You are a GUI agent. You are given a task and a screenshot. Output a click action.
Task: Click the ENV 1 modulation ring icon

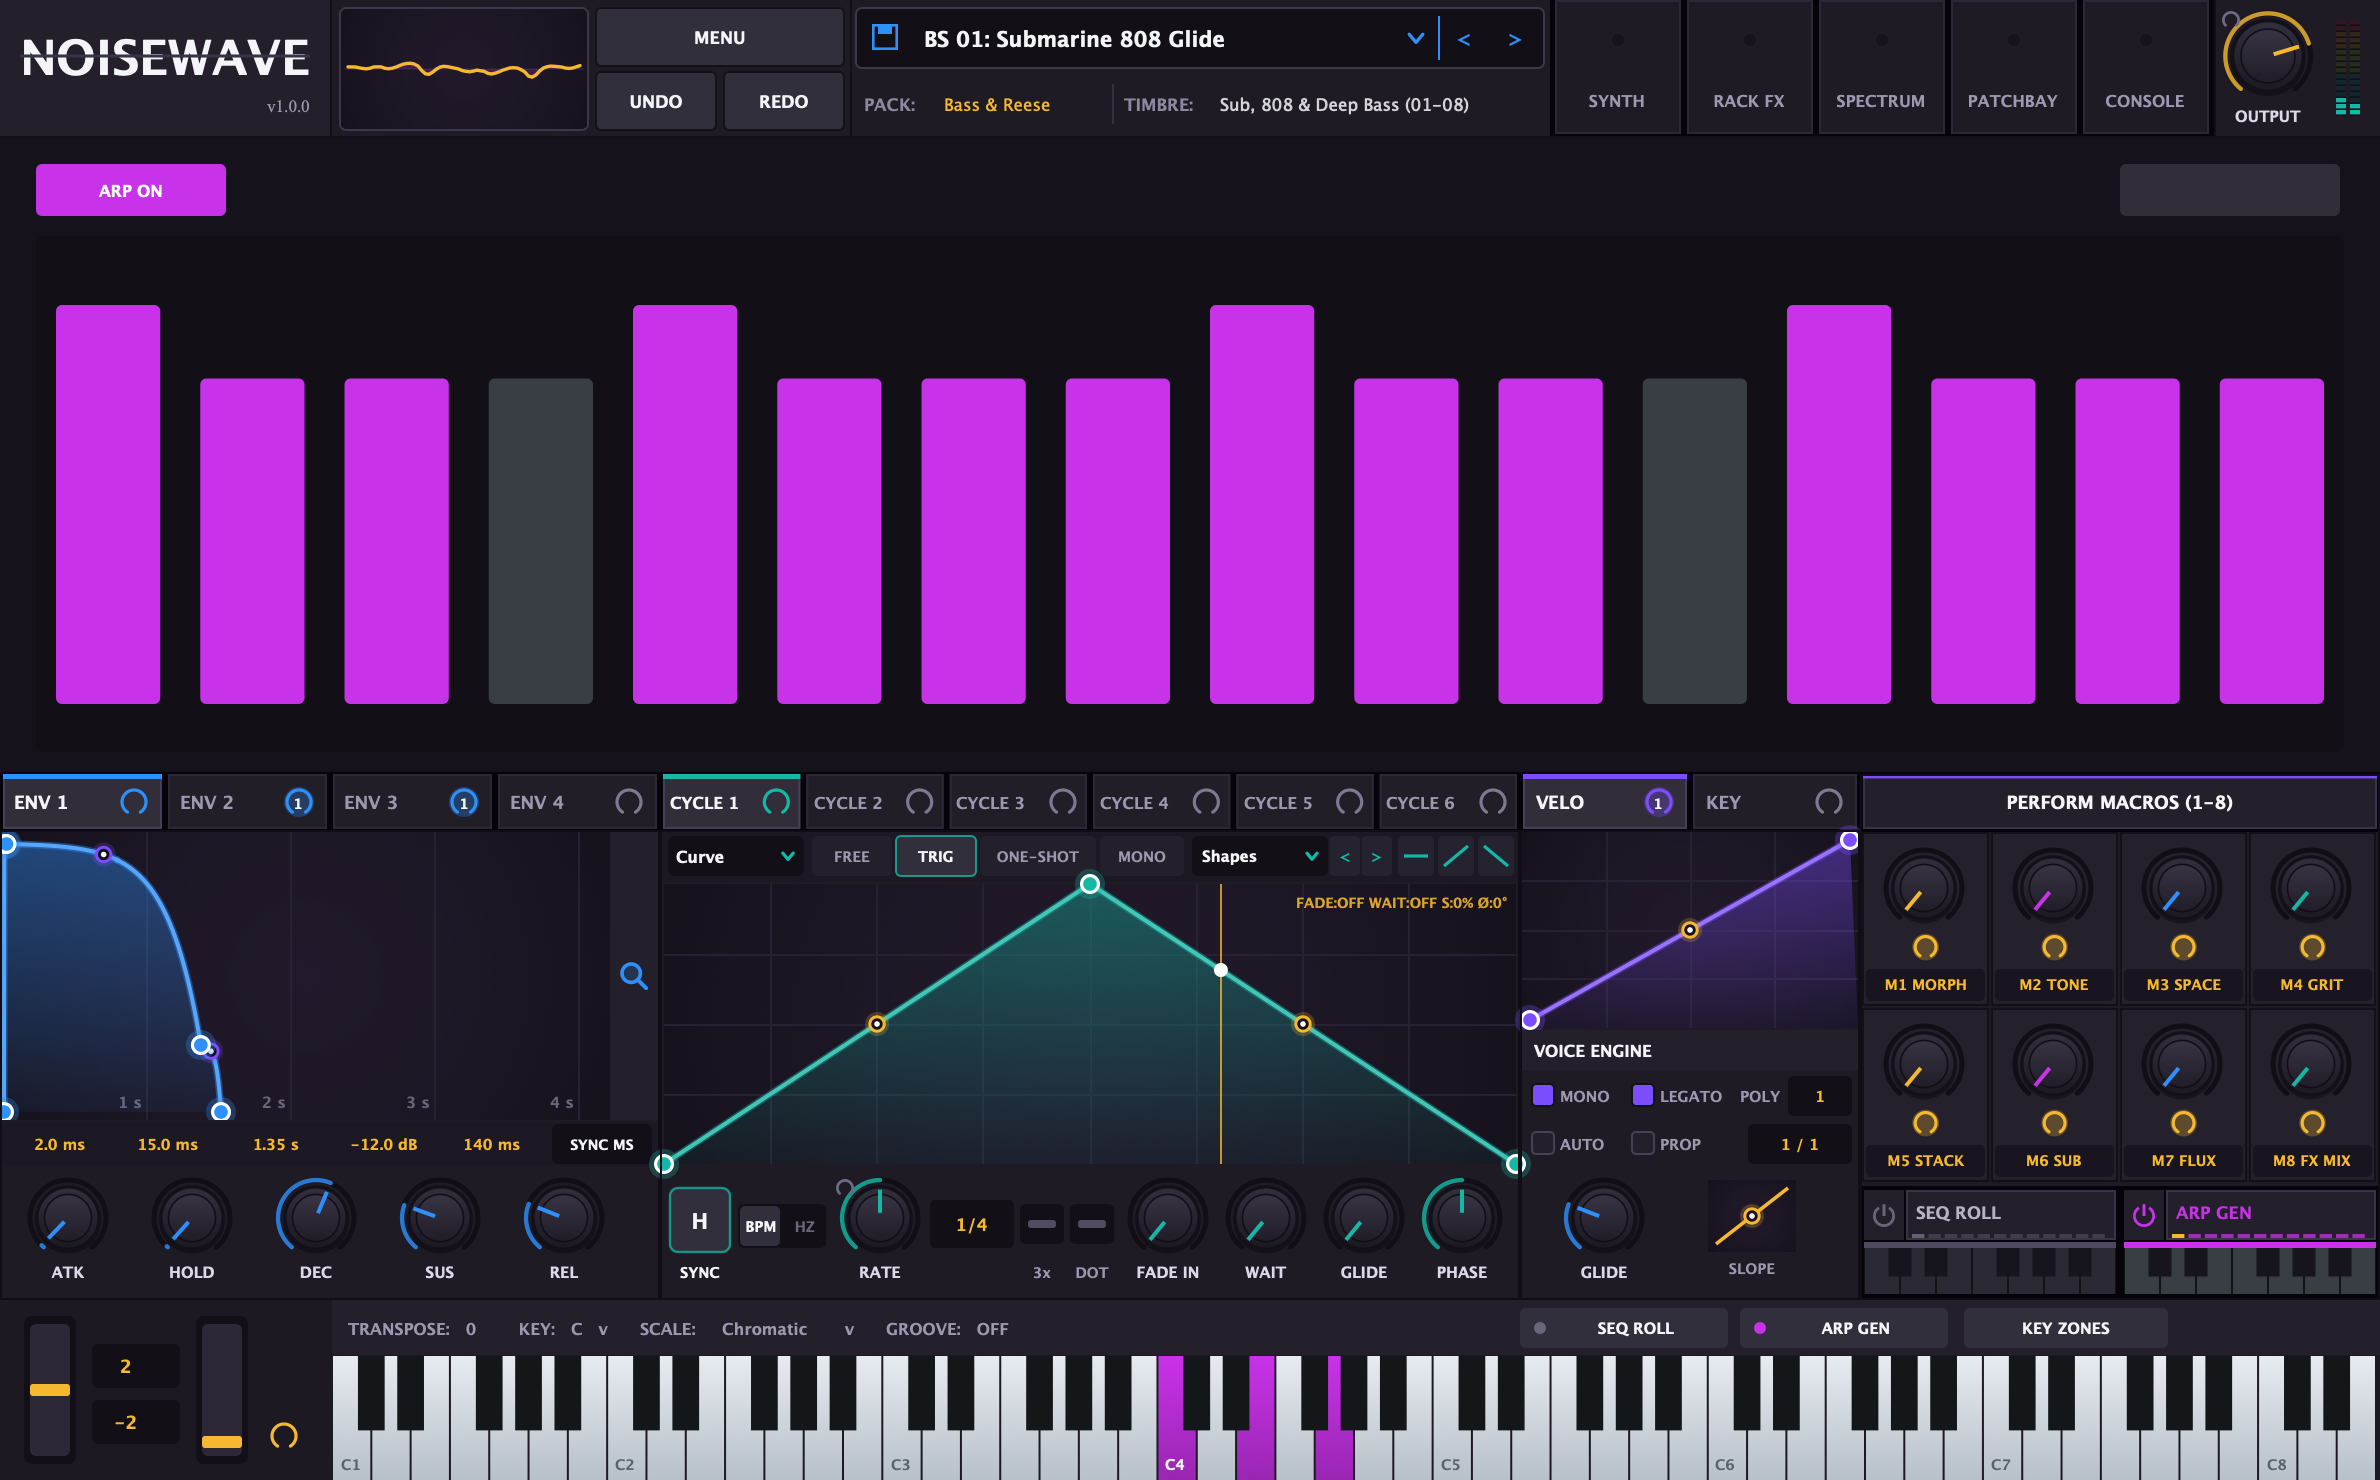click(x=134, y=802)
